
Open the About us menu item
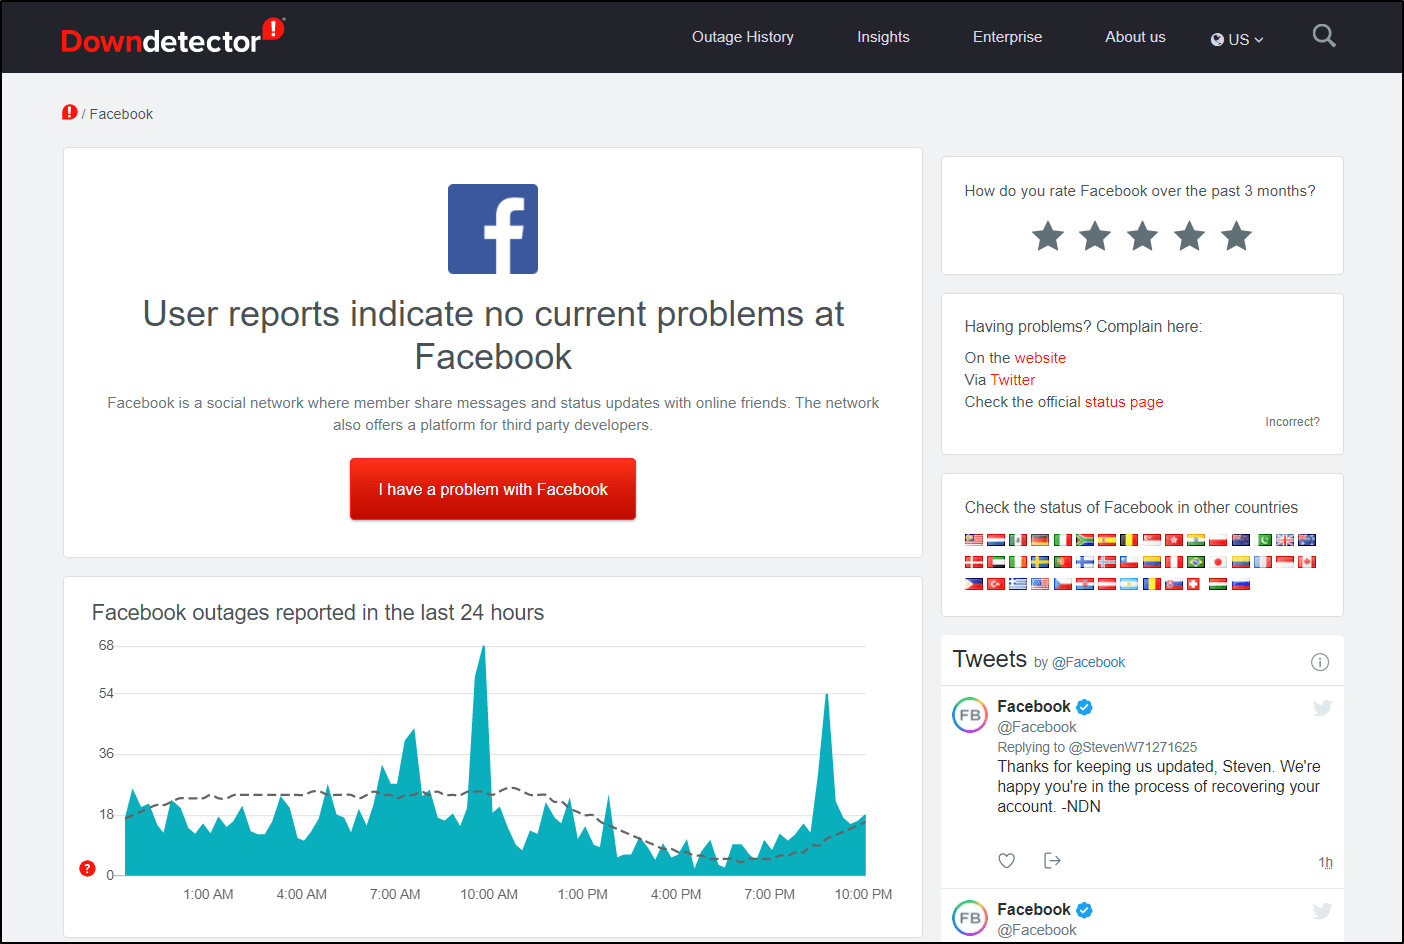(x=1135, y=37)
